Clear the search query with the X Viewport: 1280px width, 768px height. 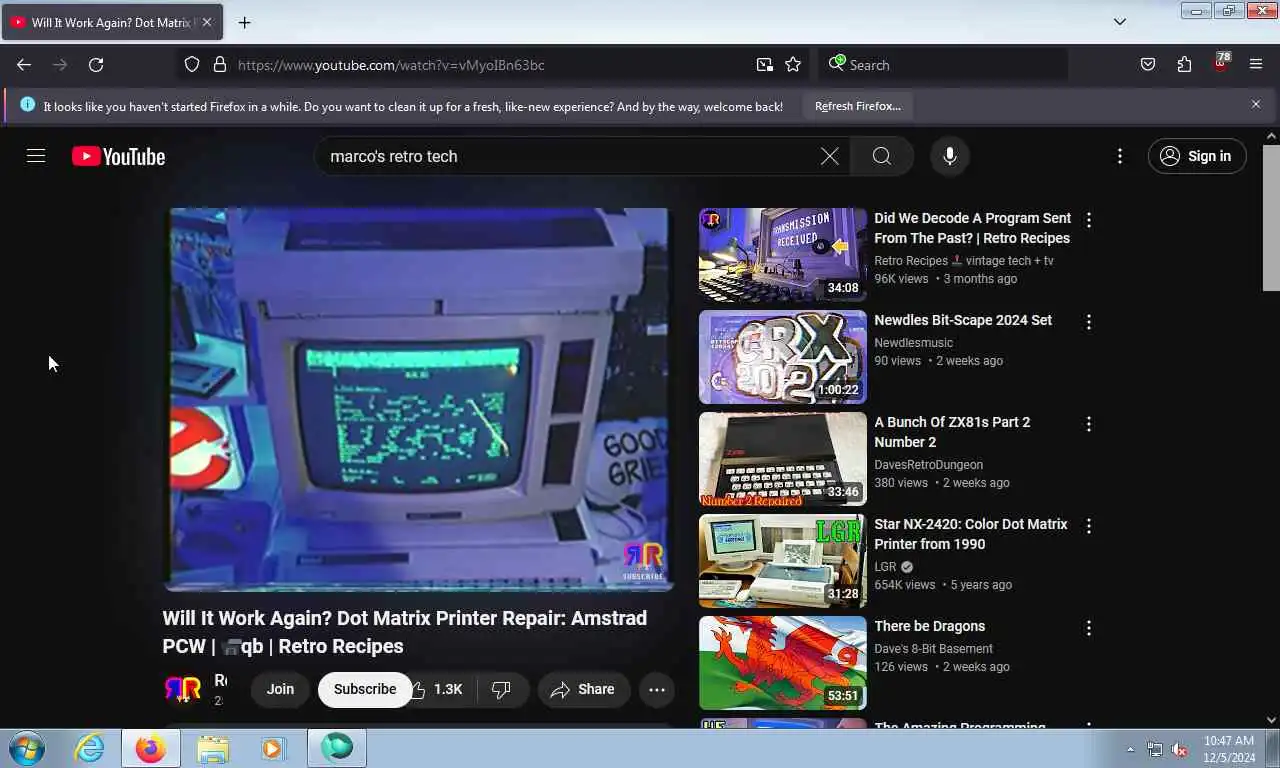[x=829, y=156]
